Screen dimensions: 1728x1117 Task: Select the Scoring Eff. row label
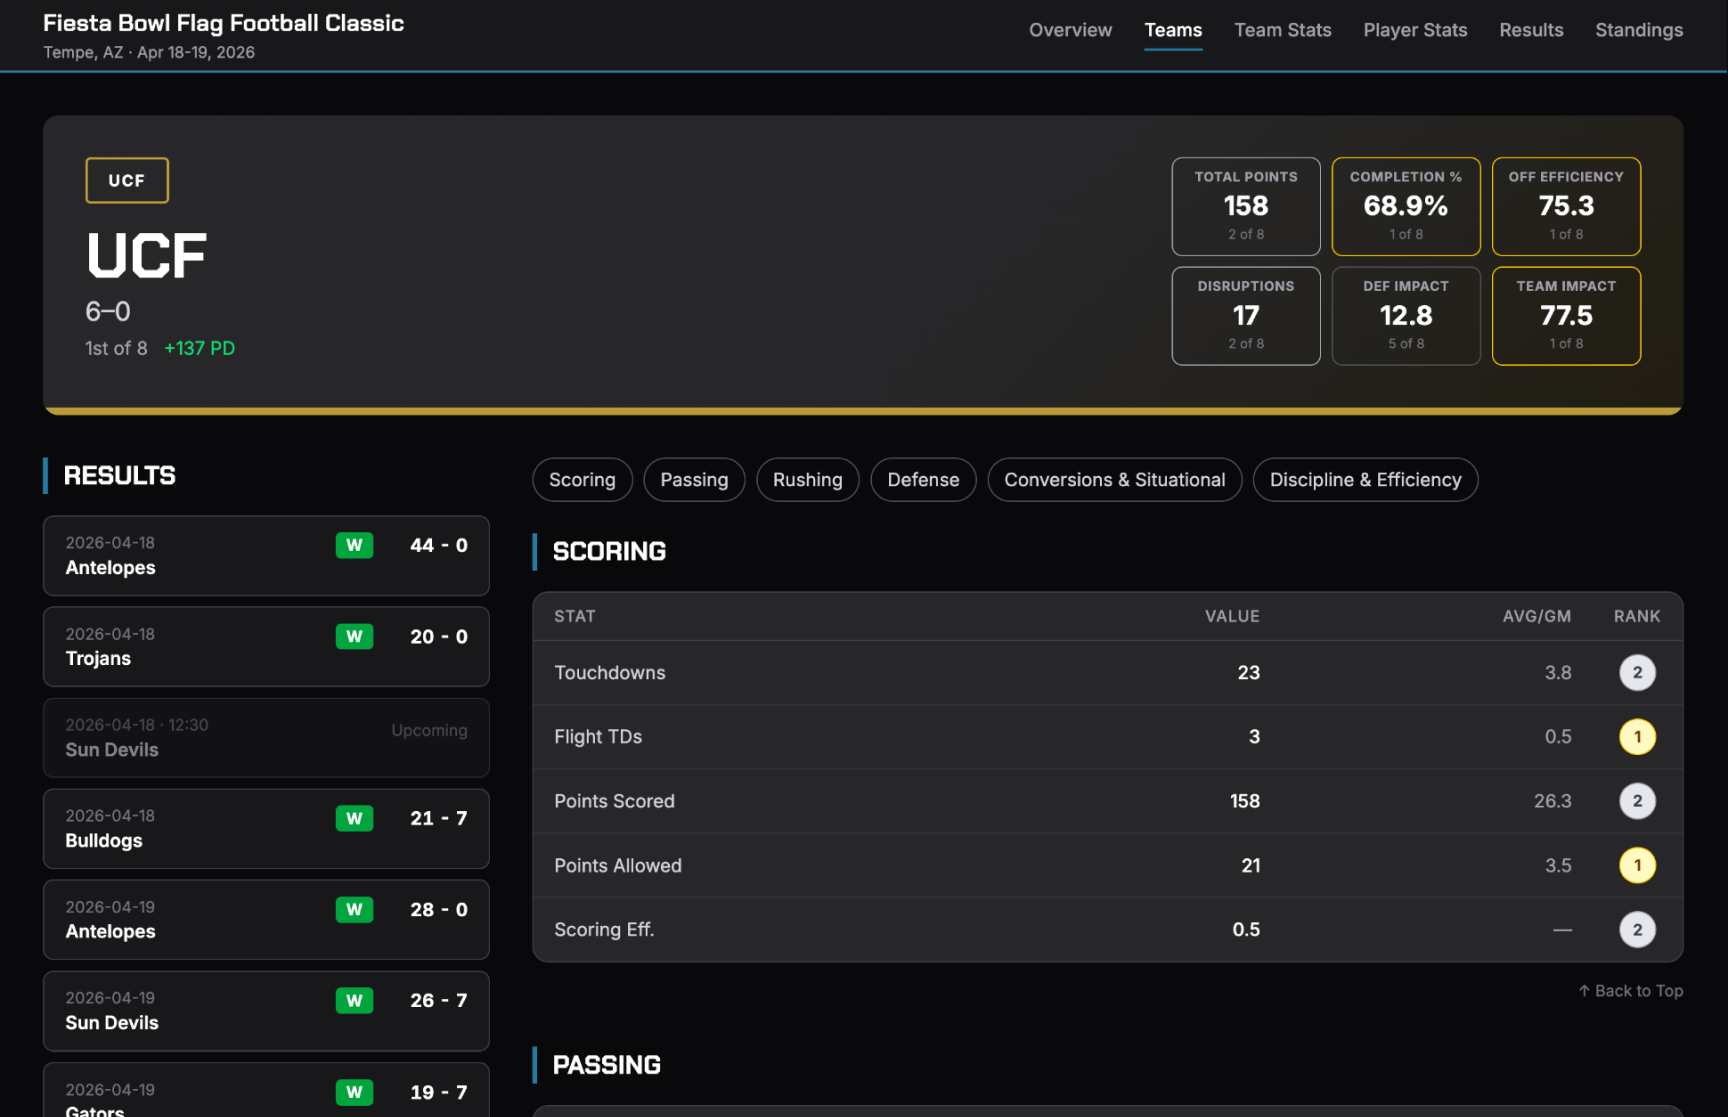(x=604, y=930)
